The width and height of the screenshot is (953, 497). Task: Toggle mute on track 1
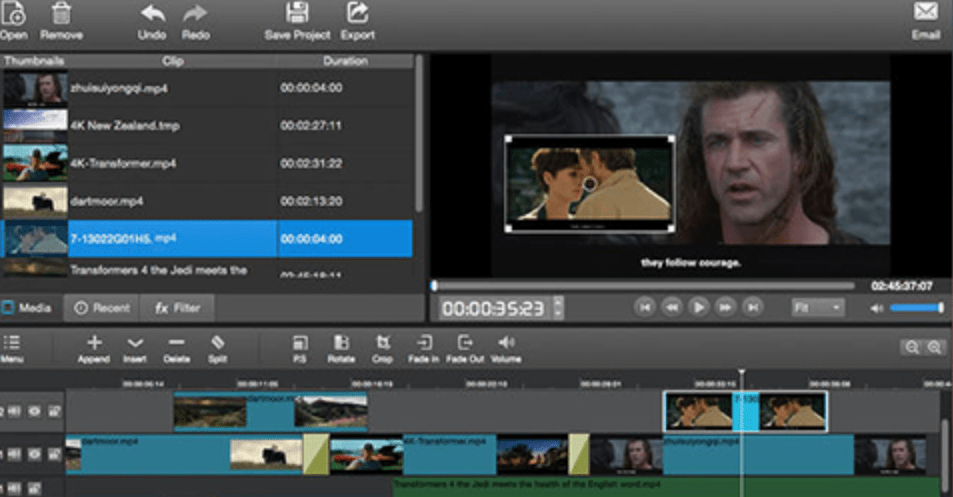(15, 454)
